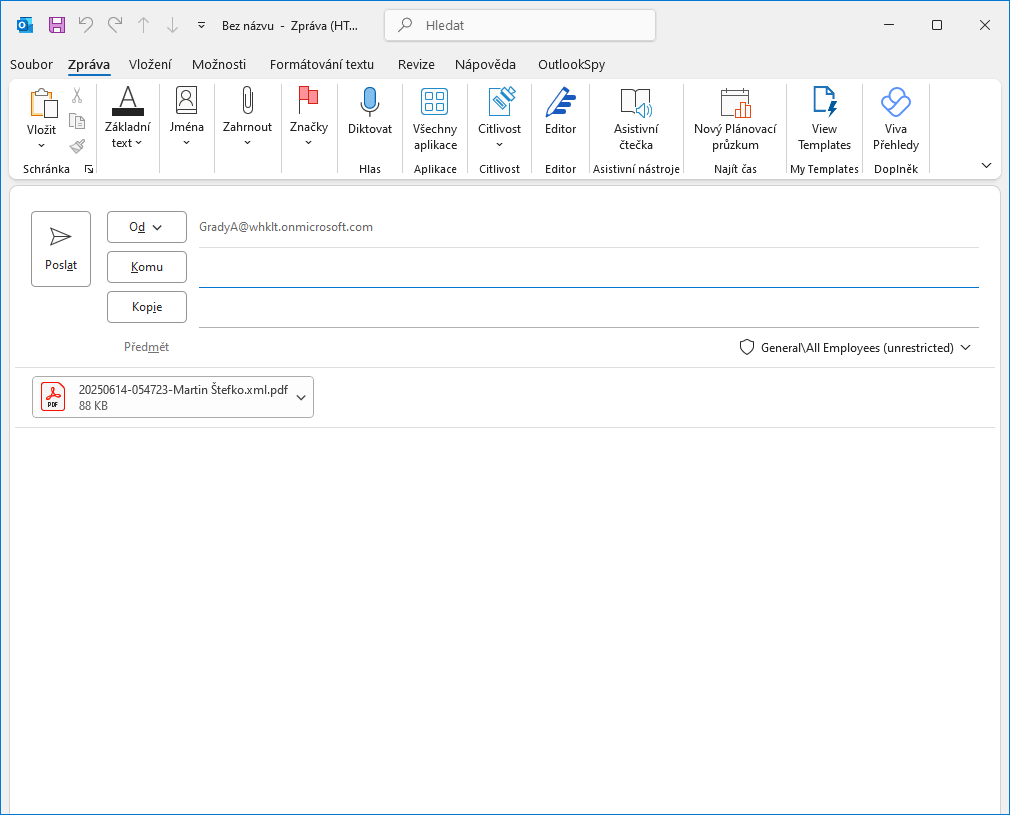Select the Martin Štefko.xml.pdf attachment

pyautogui.click(x=173, y=397)
